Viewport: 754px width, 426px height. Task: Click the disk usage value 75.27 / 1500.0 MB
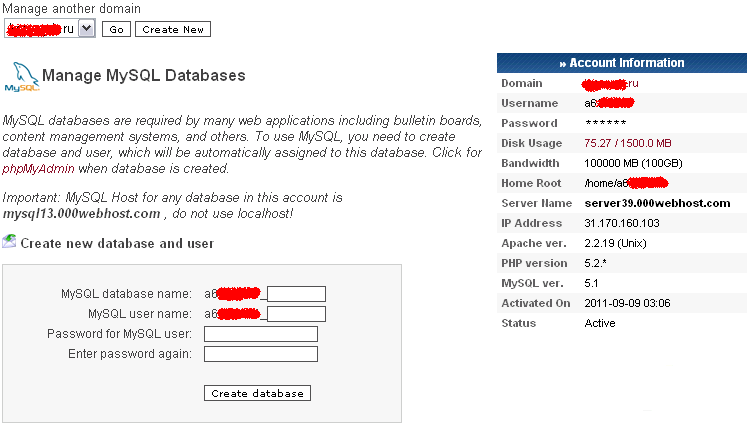[628, 143]
